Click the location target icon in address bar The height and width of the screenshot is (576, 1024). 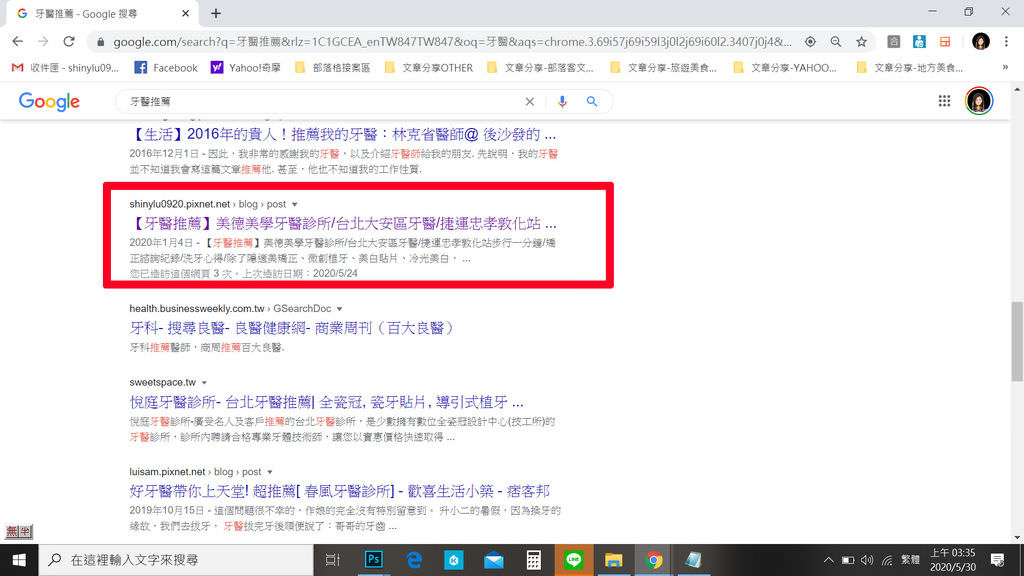810,42
